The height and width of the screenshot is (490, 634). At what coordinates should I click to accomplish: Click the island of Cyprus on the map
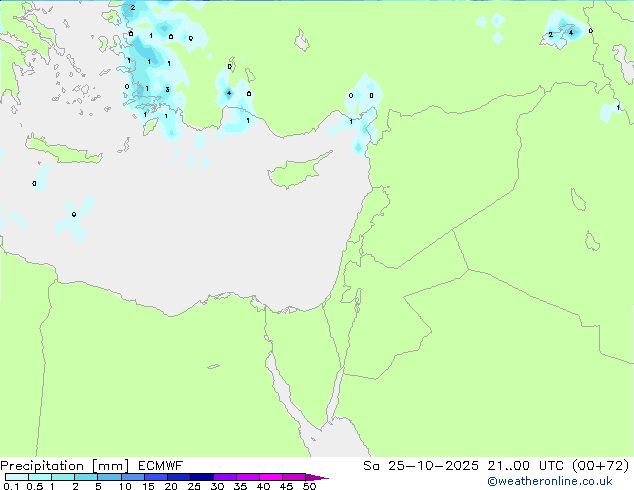(x=295, y=172)
